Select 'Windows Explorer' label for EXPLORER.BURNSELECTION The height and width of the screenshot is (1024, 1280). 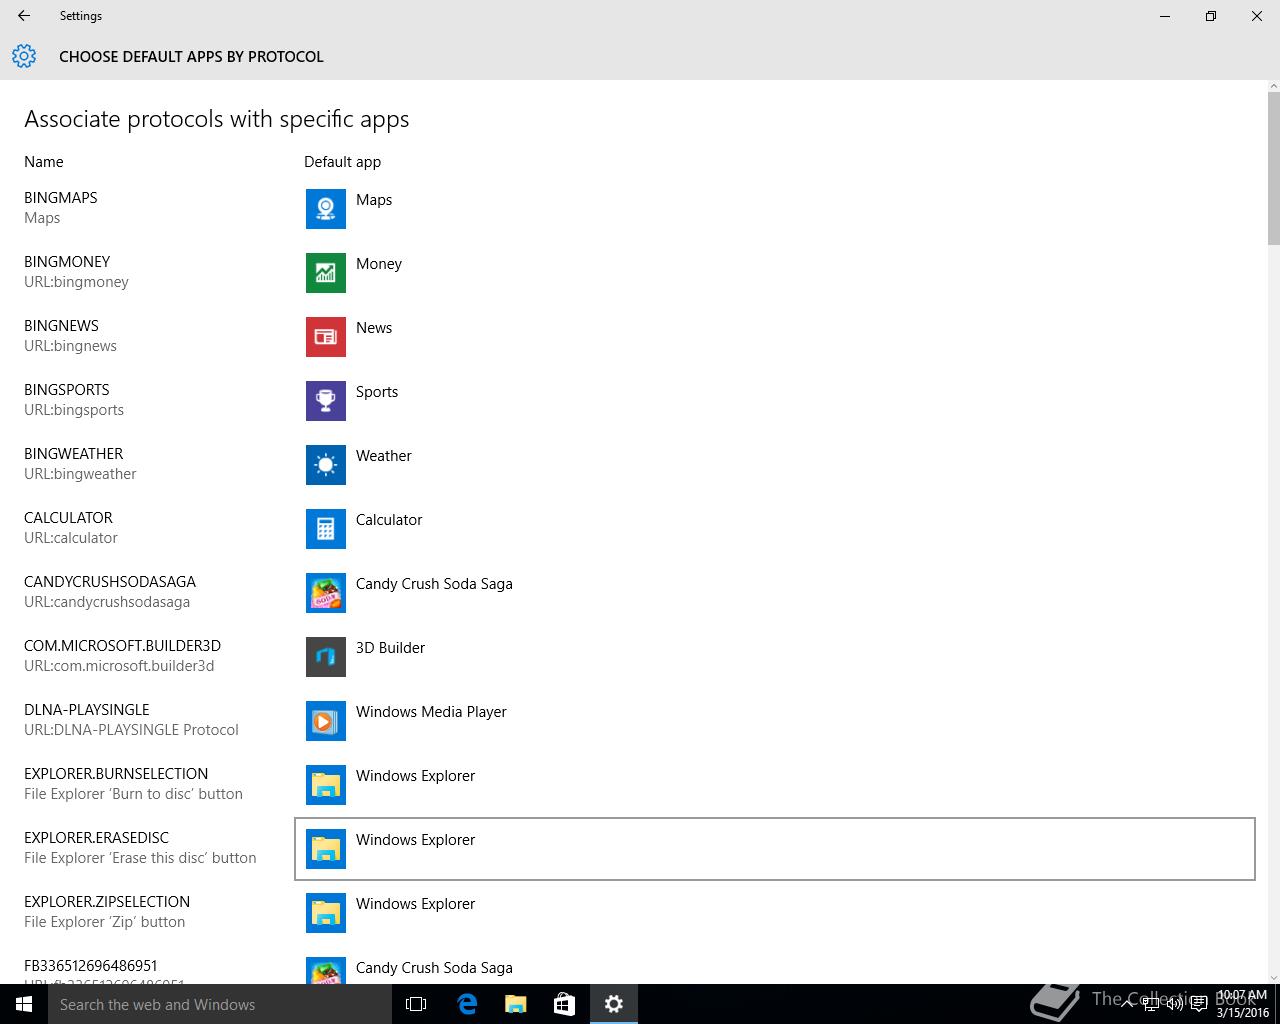pyautogui.click(x=415, y=776)
